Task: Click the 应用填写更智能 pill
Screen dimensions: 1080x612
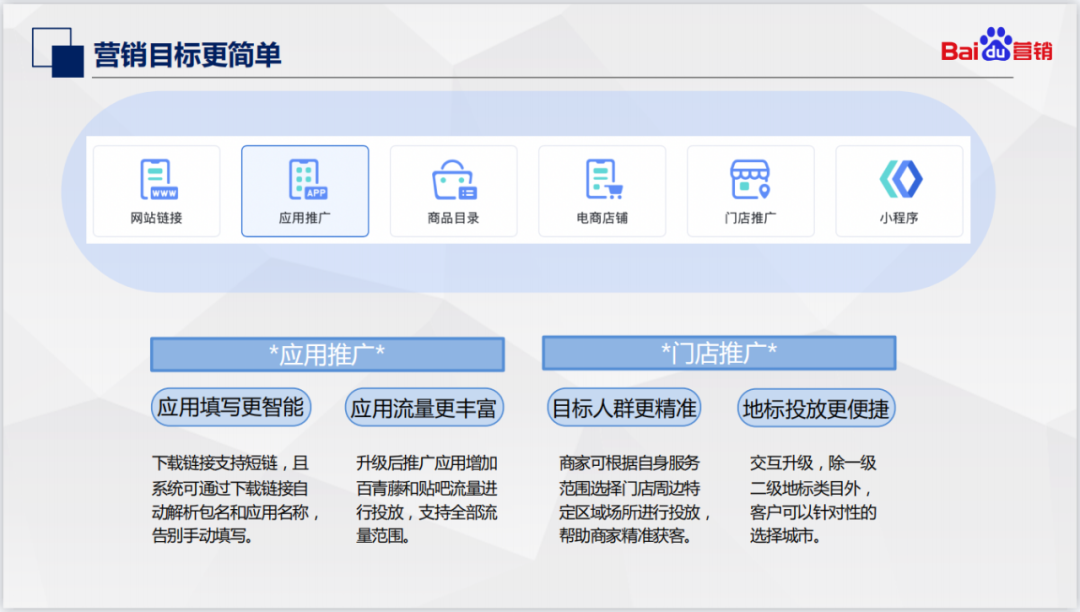Action: click(231, 408)
